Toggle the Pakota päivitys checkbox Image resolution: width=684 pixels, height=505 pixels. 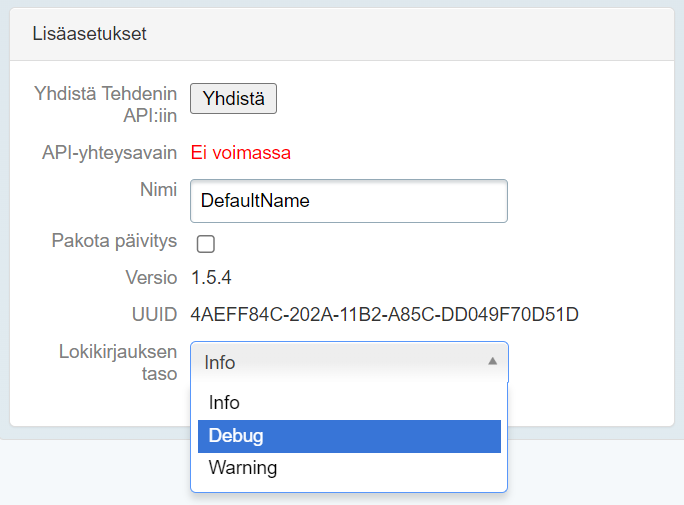(206, 243)
